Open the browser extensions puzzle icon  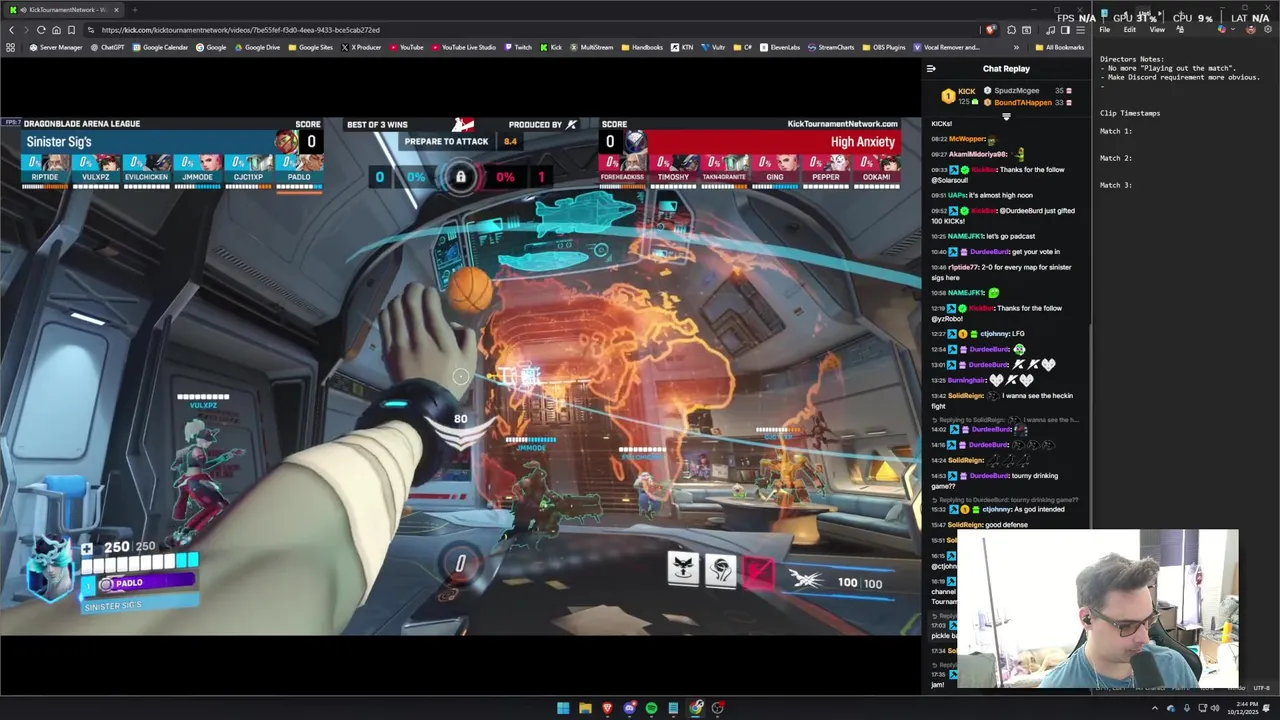pos(1011,30)
